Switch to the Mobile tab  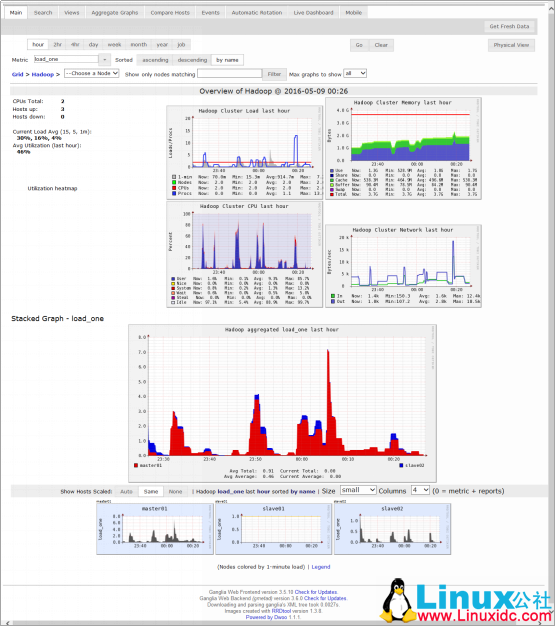[x=354, y=13]
